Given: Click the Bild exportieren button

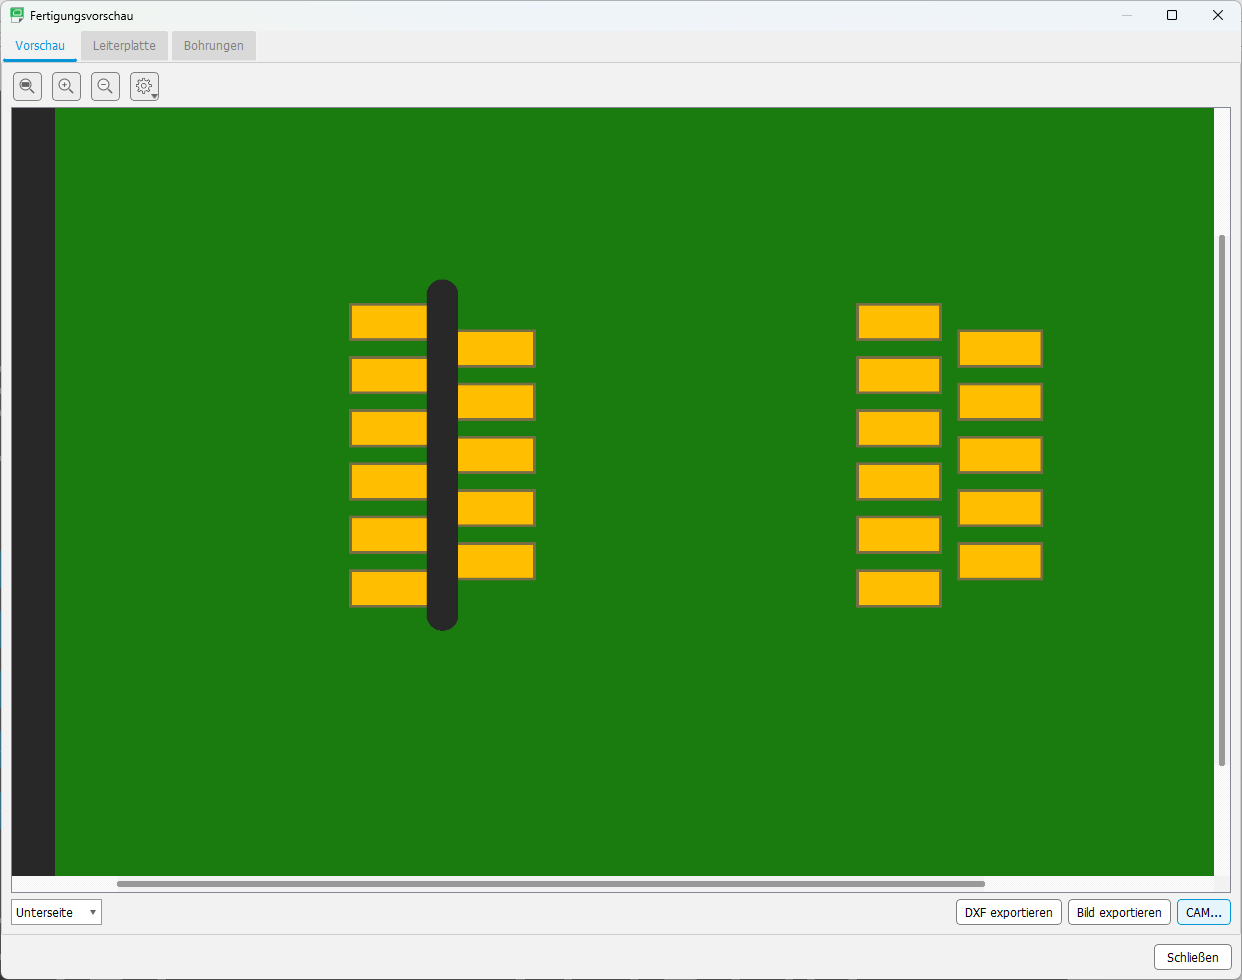Looking at the screenshot, I should pos(1119,912).
